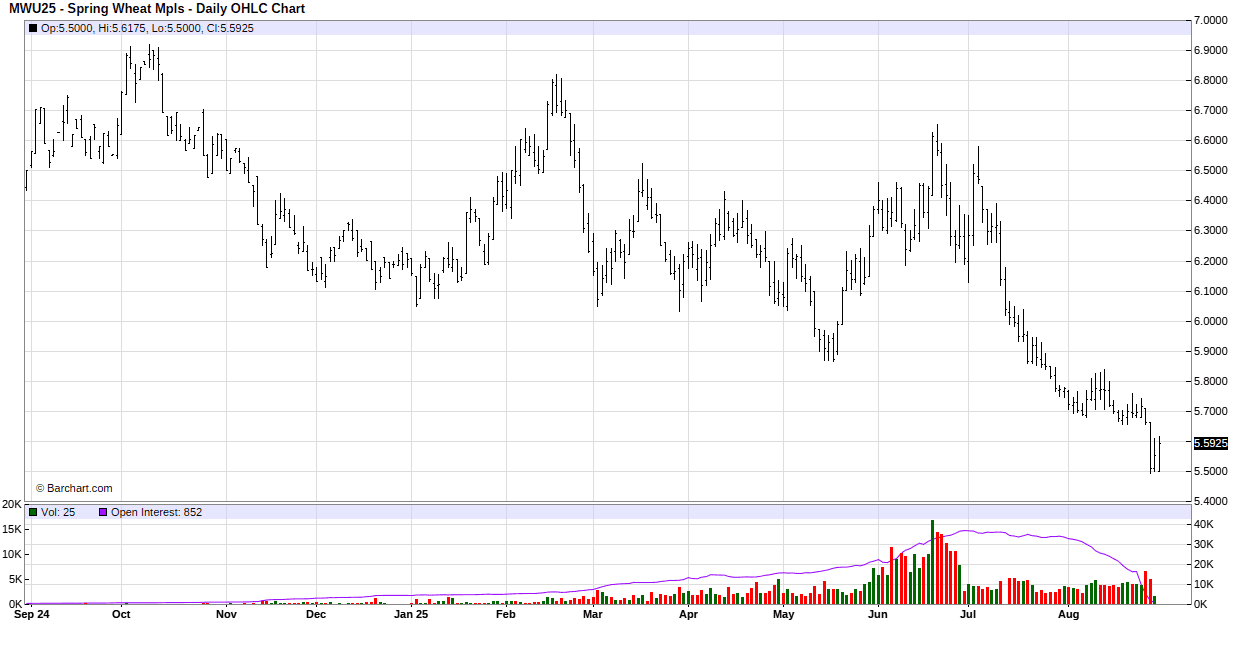
Task: Click the 30K open interest axis label
Action: click(1204, 544)
